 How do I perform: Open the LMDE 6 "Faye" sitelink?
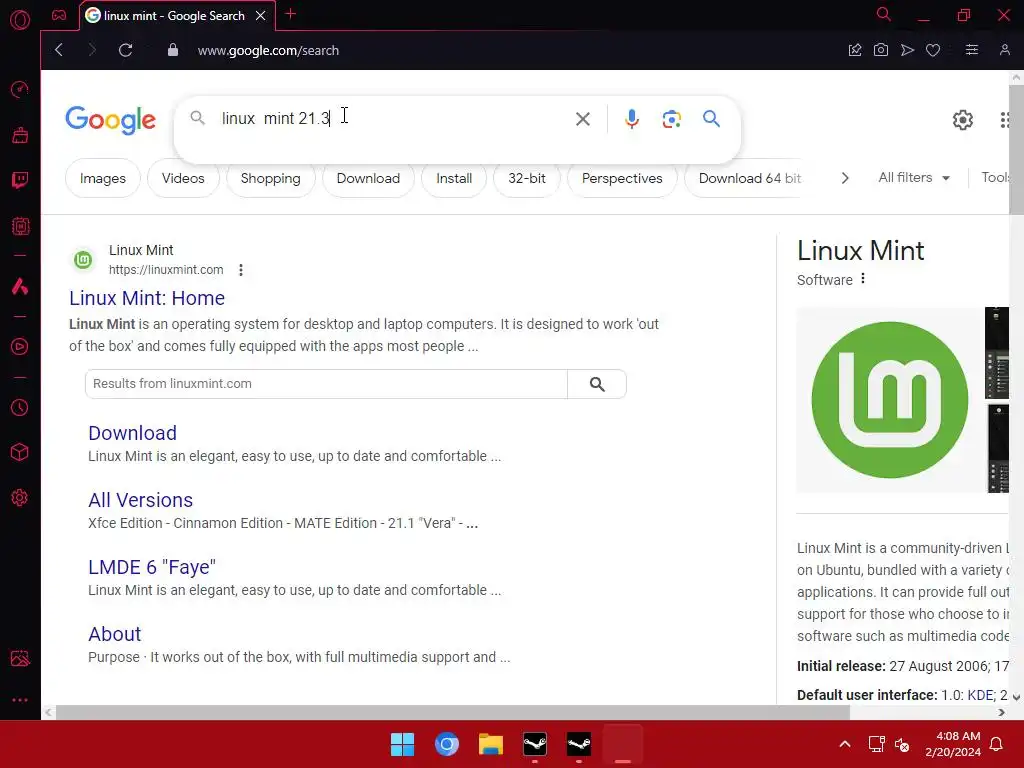[152, 567]
